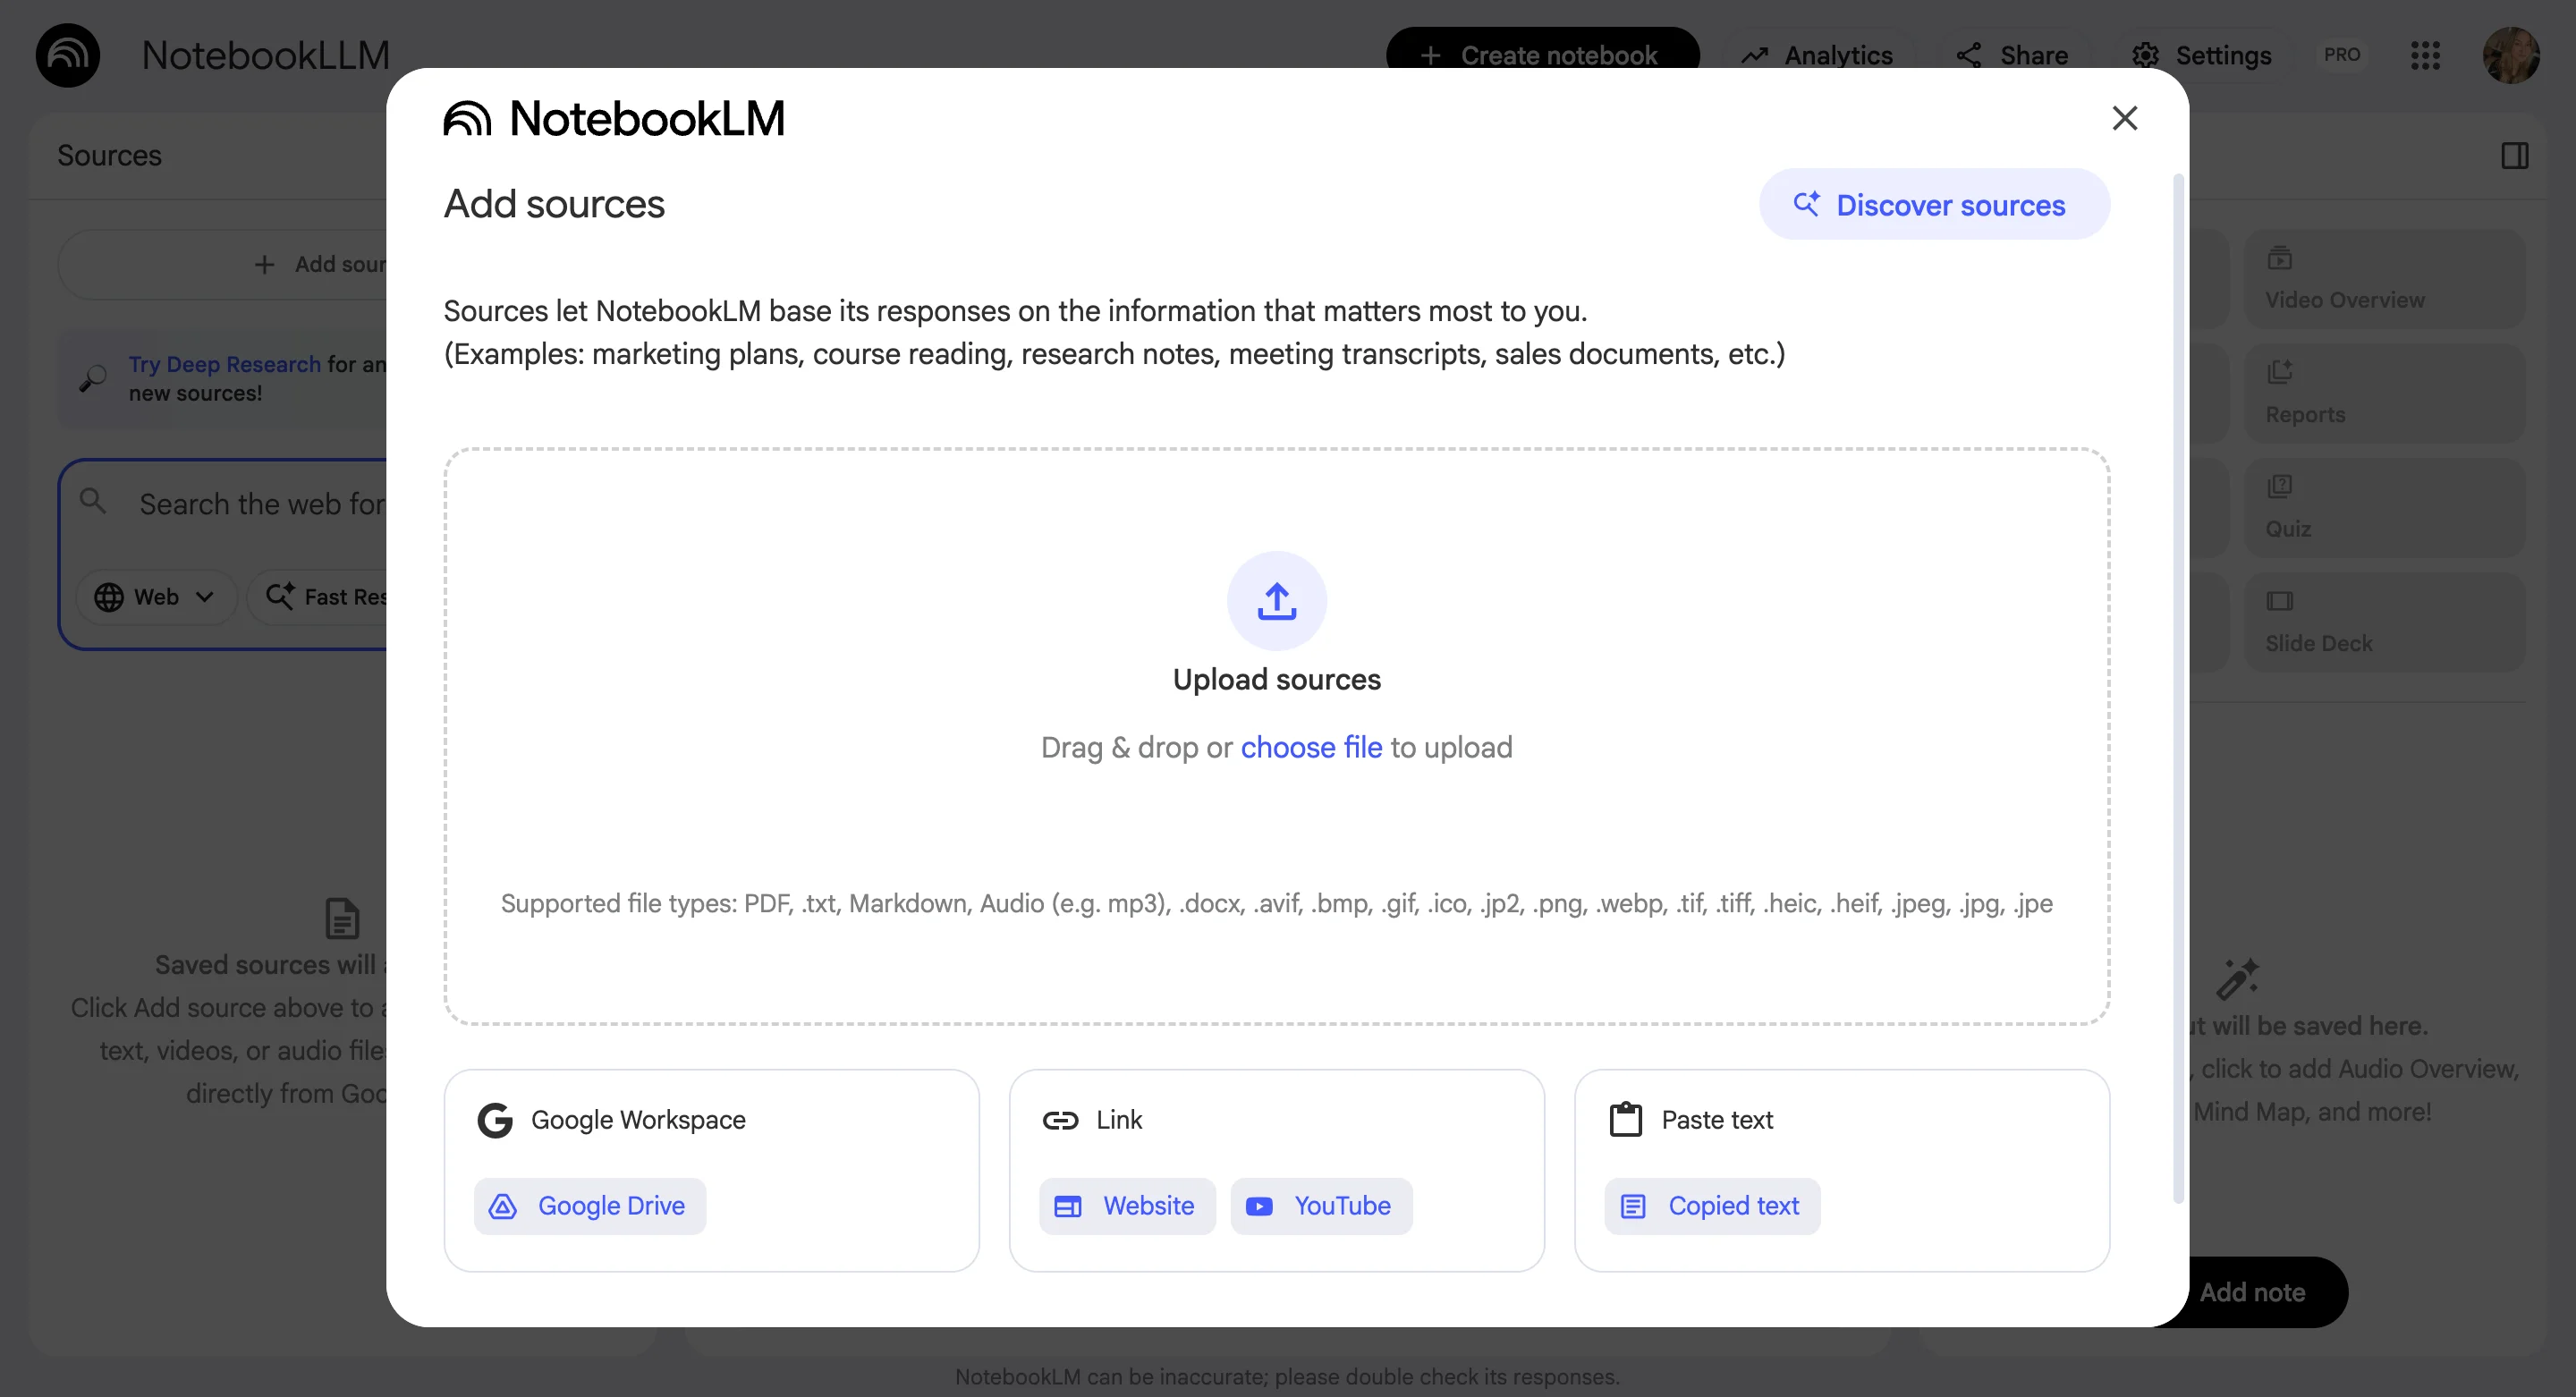This screenshot has width=2576, height=1397.
Task: Open Analytics from the top bar
Action: 1816,55
